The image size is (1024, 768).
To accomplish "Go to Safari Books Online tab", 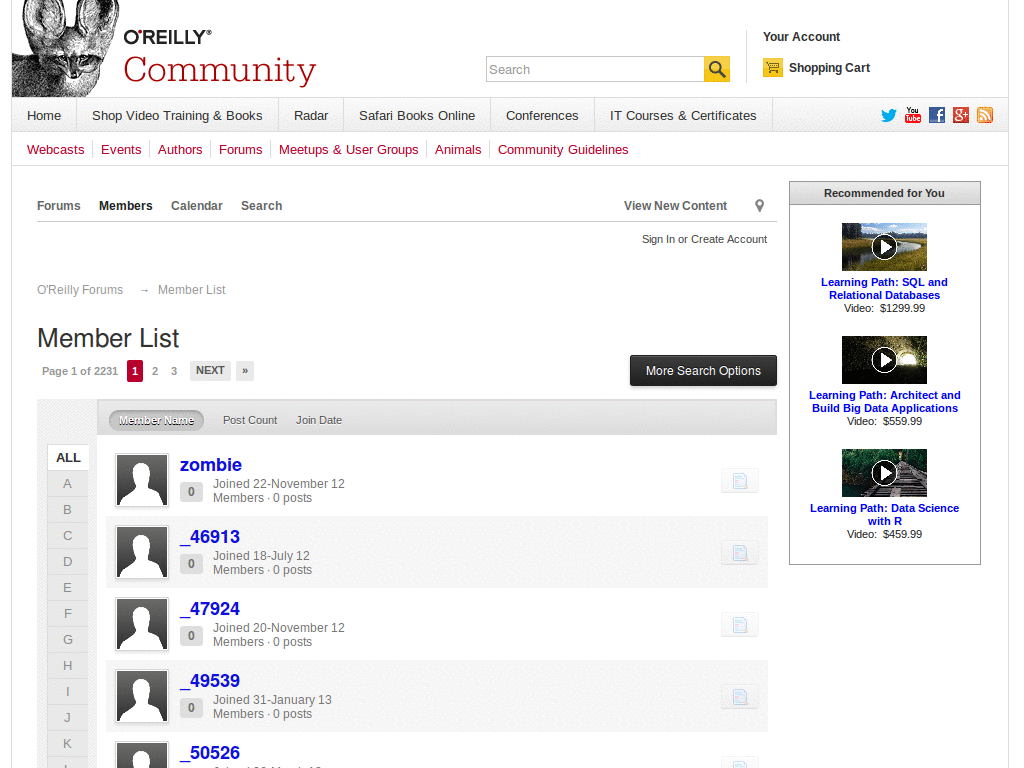I will 417,116.
